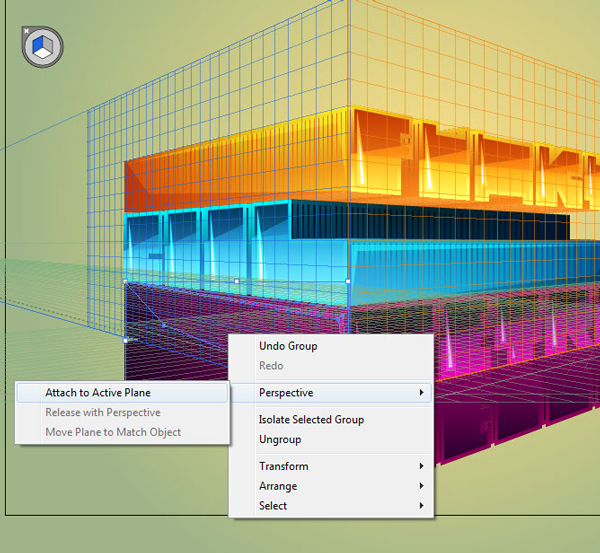Expand the arrow beside Arrange
600x553 pixels.
(421, 486)
